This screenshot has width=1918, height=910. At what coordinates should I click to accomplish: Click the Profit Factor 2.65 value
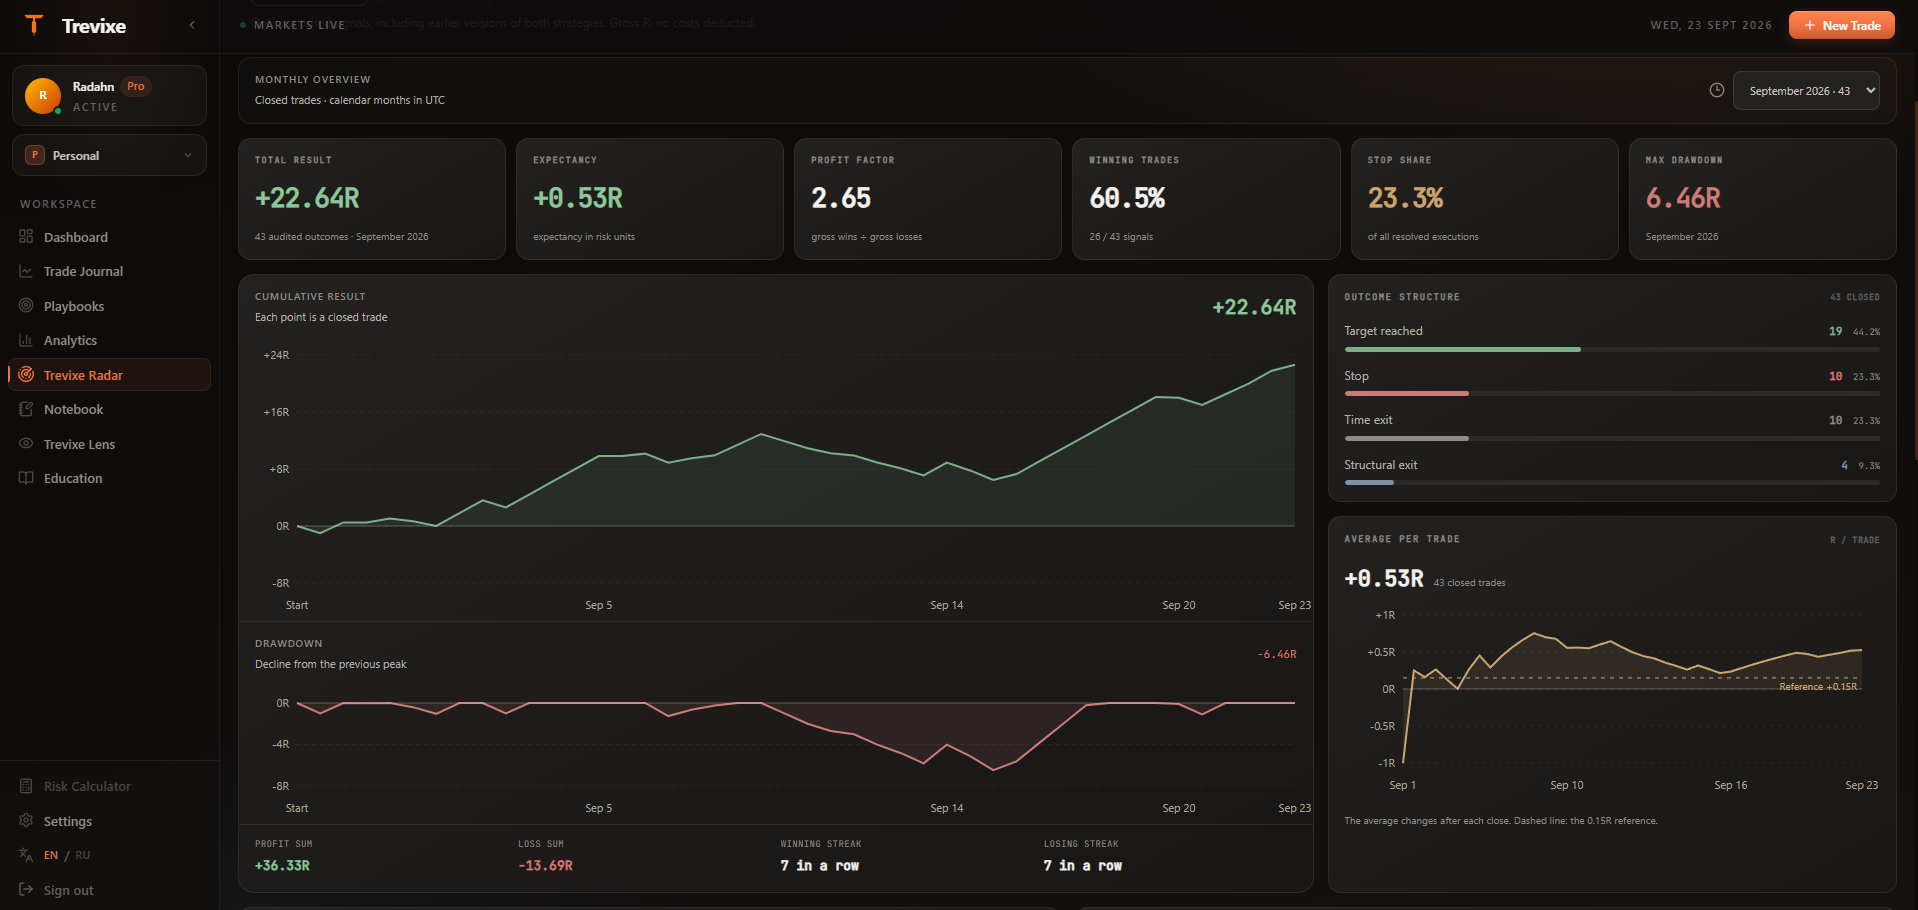(841, 198)
